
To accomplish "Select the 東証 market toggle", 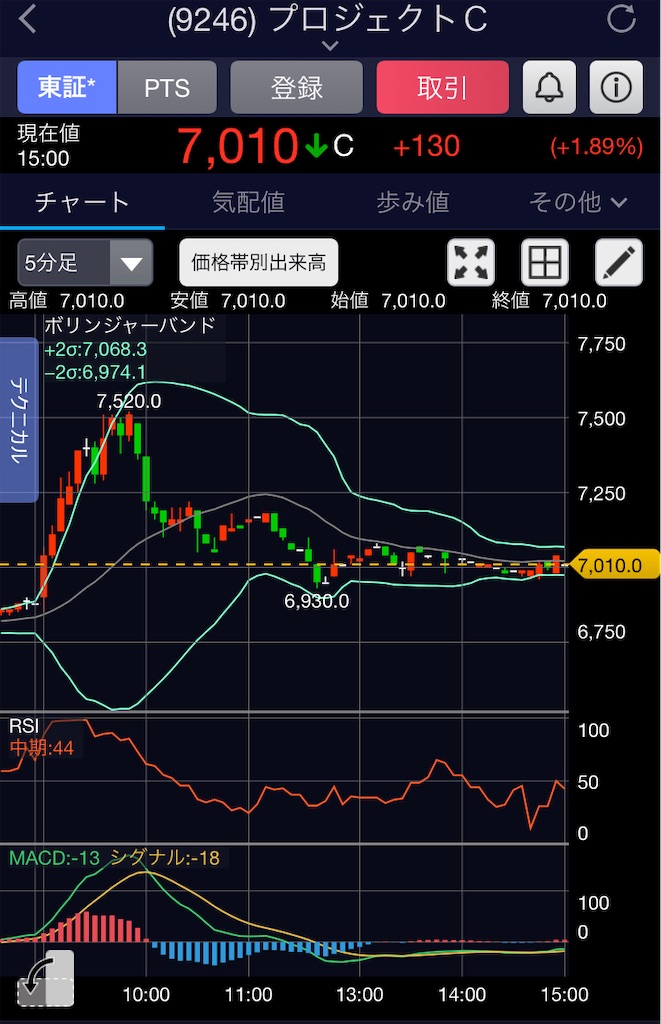I will [67, 88].
